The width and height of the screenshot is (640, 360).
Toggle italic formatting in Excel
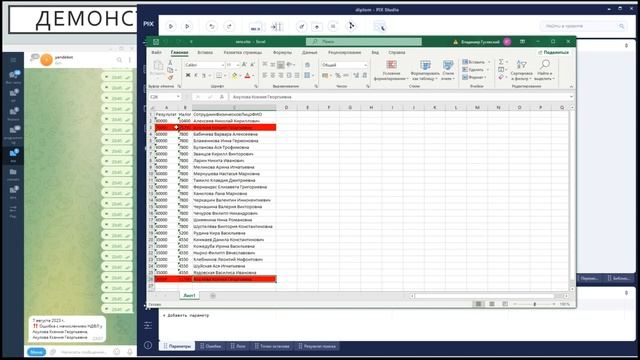tap(196, 76)
